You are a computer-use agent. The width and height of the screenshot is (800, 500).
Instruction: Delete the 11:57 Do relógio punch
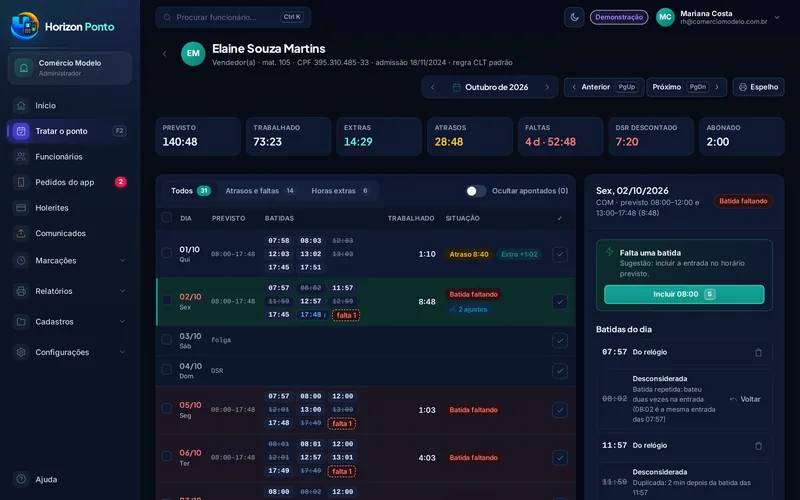point(759,446)
